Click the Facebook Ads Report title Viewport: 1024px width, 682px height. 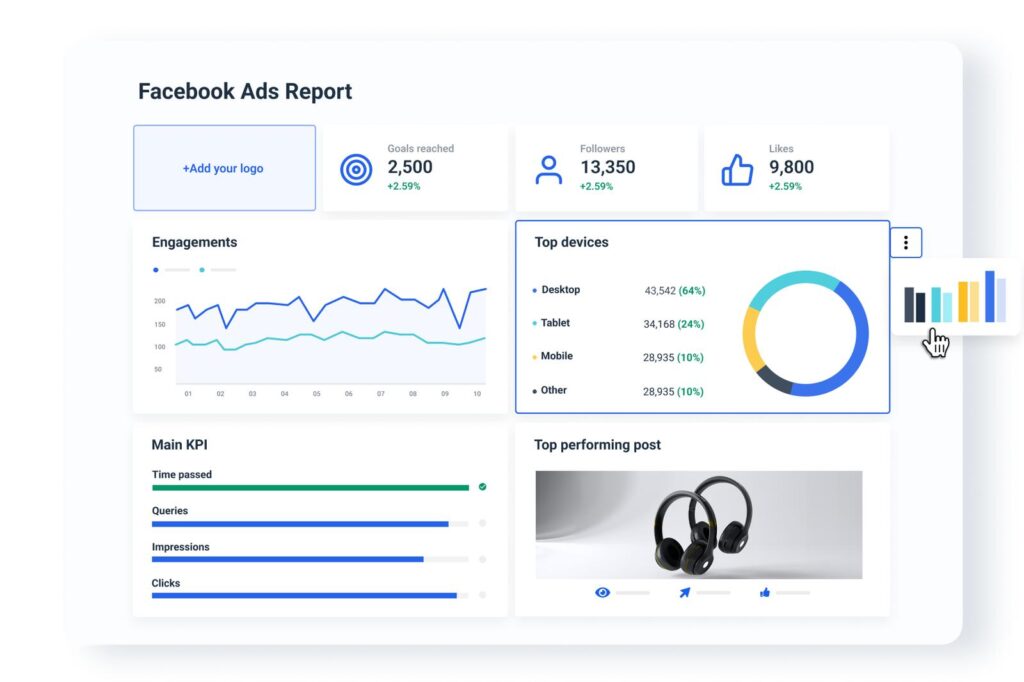tap(245, 91)
